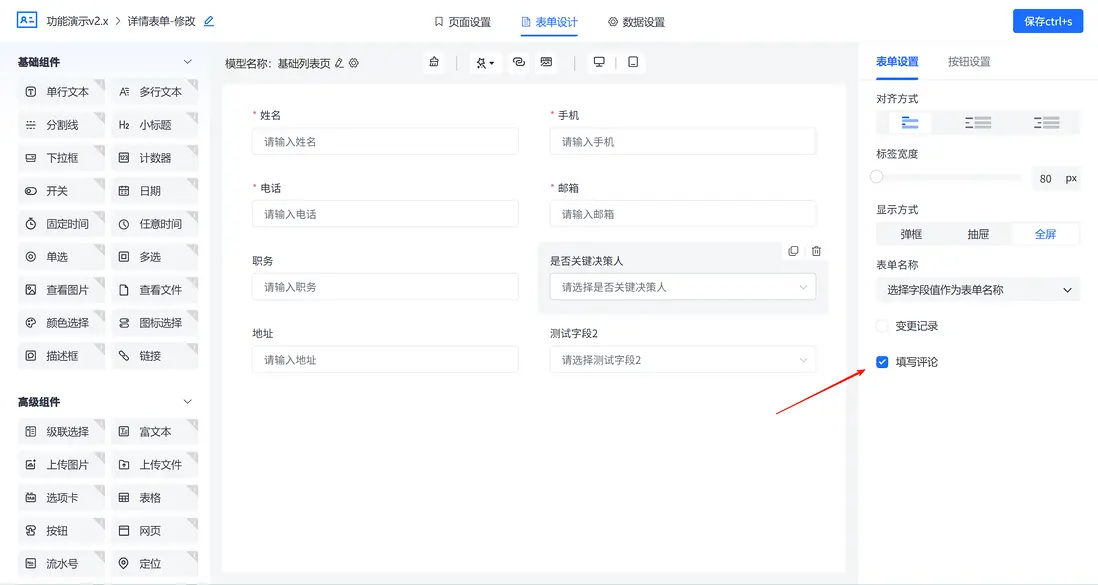Collapse the 基础组件 section
This screenshot has height=585, width=1098.
186,61
